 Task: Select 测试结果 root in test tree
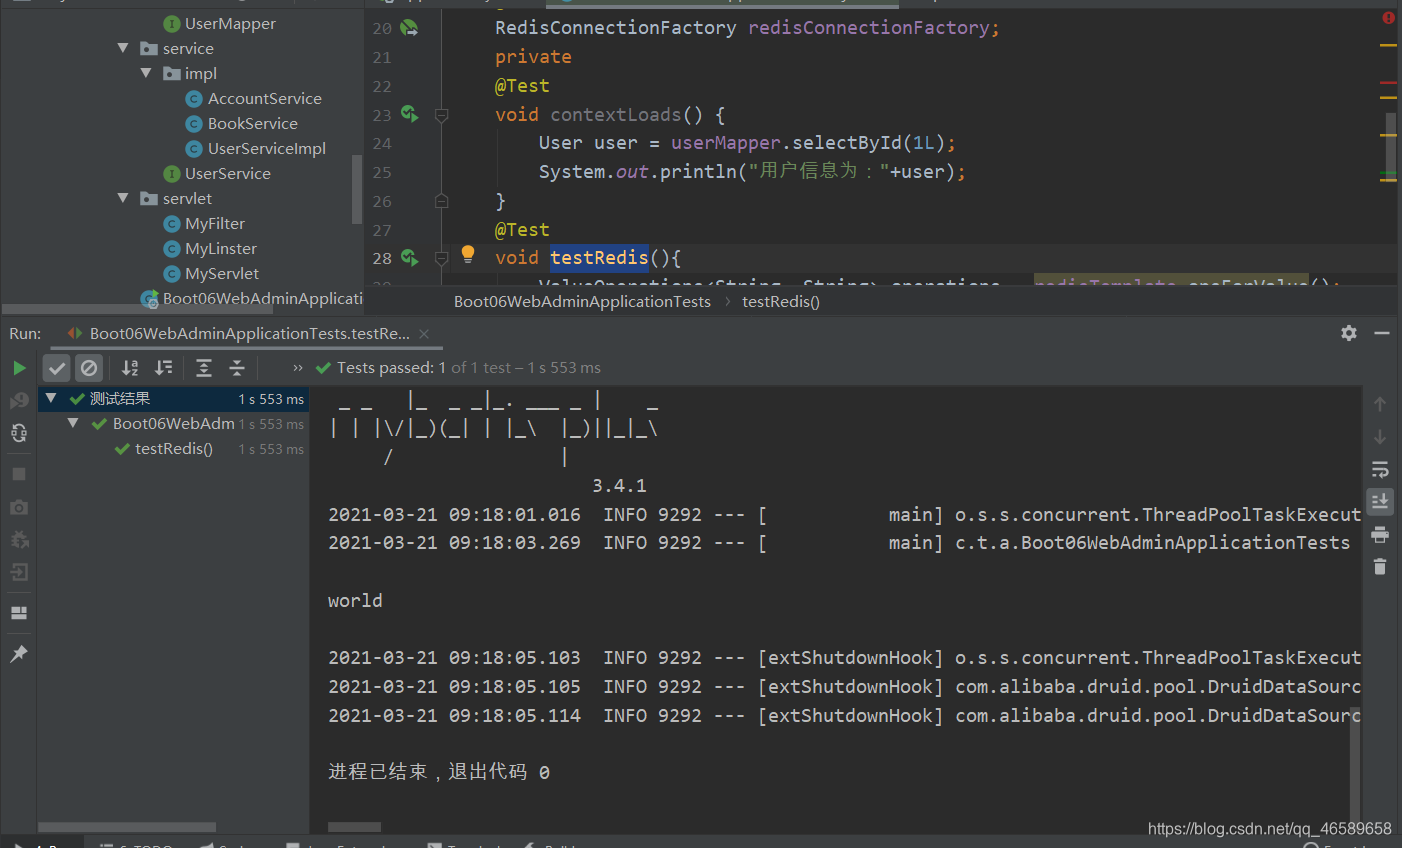coord(174,399)
